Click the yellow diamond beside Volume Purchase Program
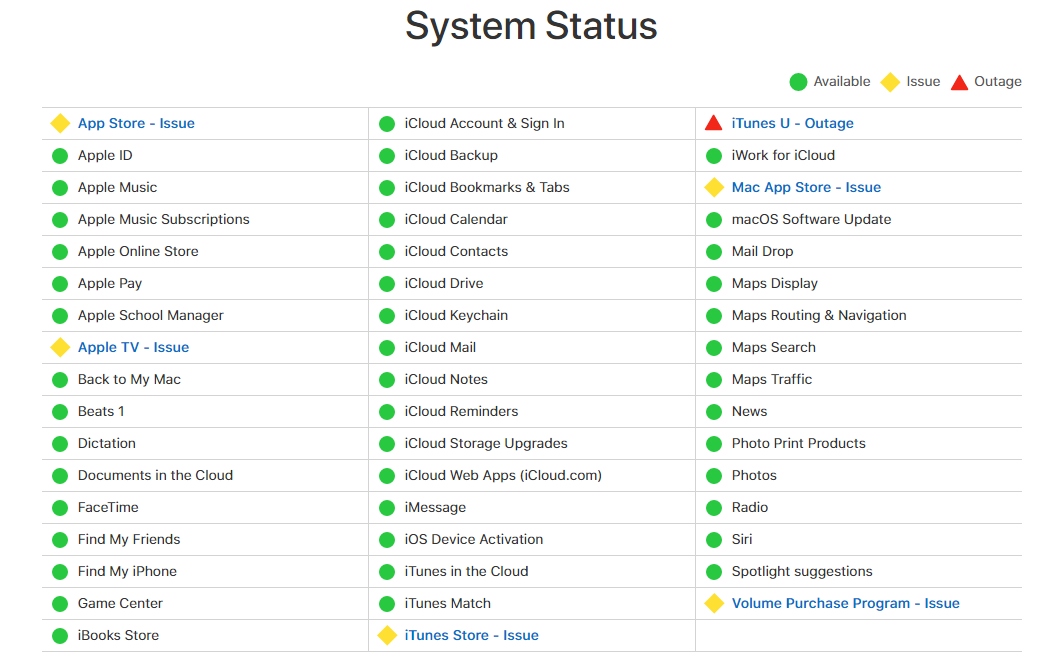 pos(714,603)
